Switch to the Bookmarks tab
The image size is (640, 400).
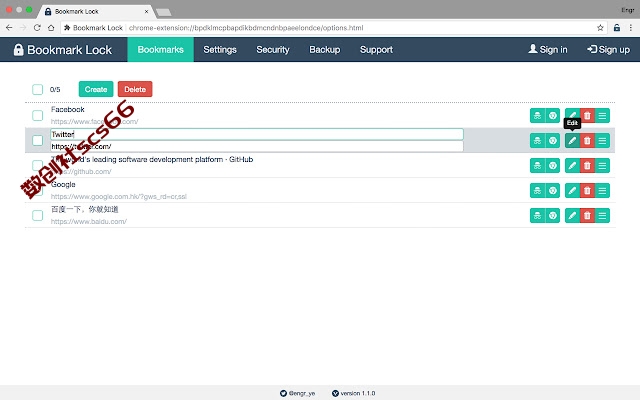point(160,49)
